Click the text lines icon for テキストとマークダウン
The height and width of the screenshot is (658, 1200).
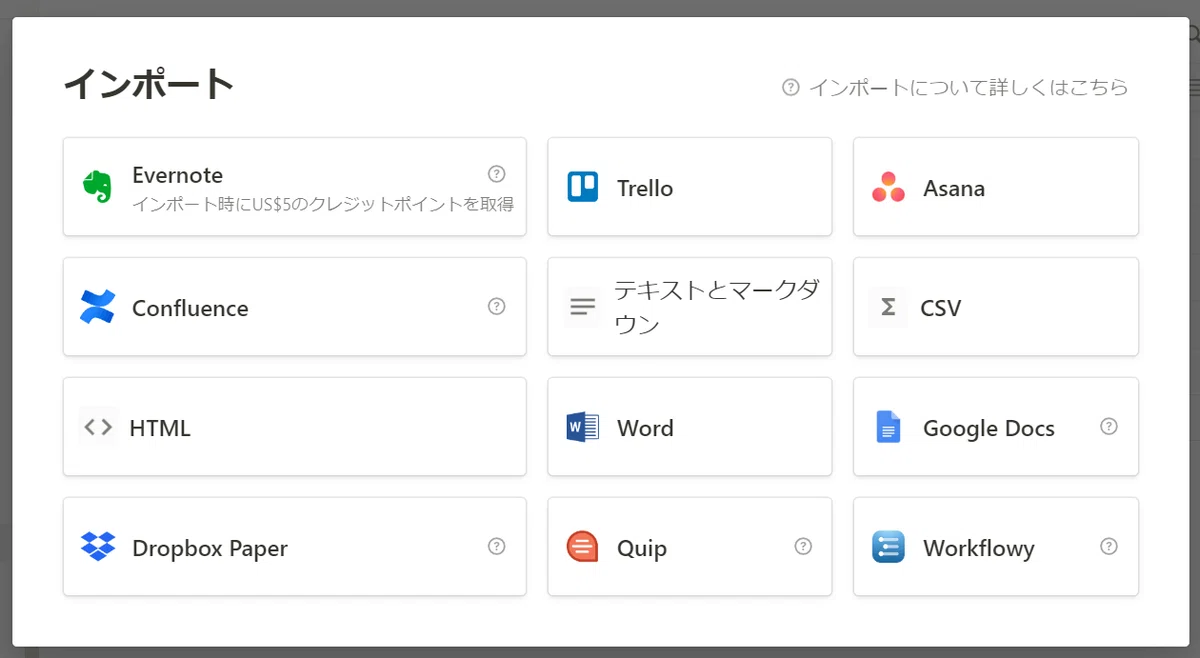[582, 307]
